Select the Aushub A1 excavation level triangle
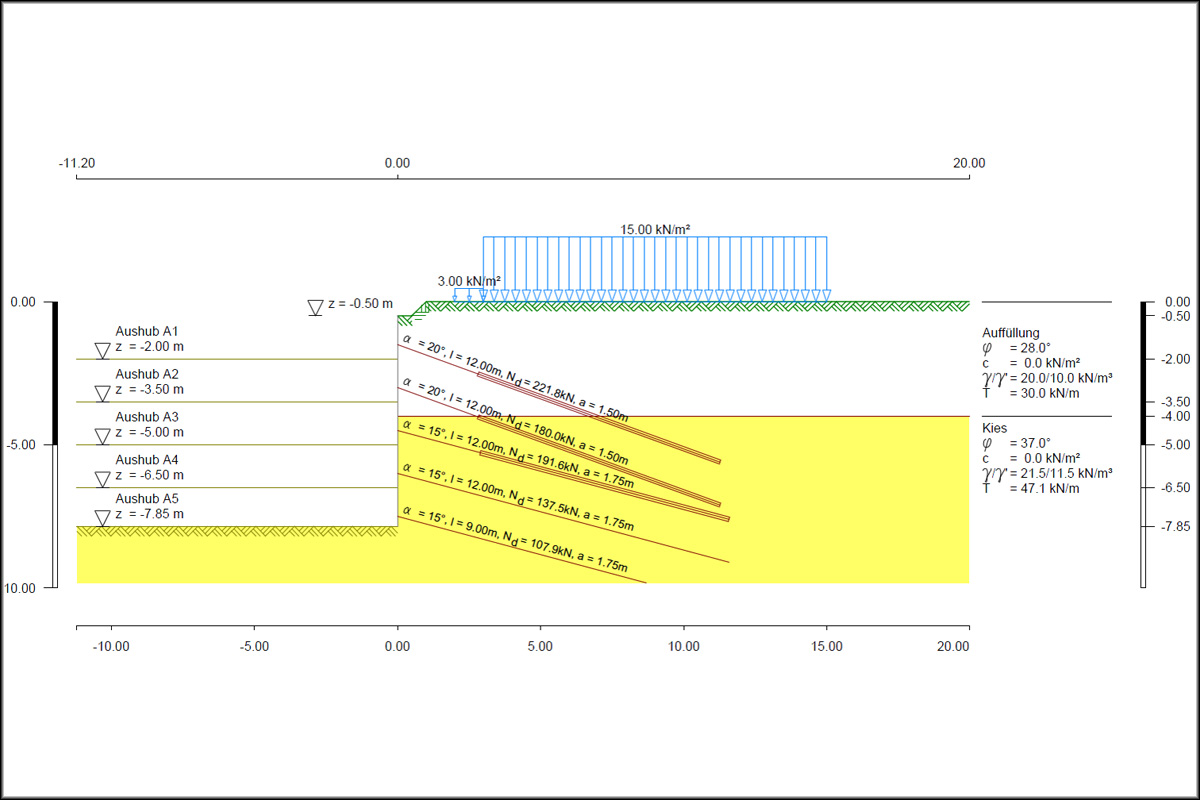Image resolution: width=1200 pixels, height=800 pixels. [102, 350]
